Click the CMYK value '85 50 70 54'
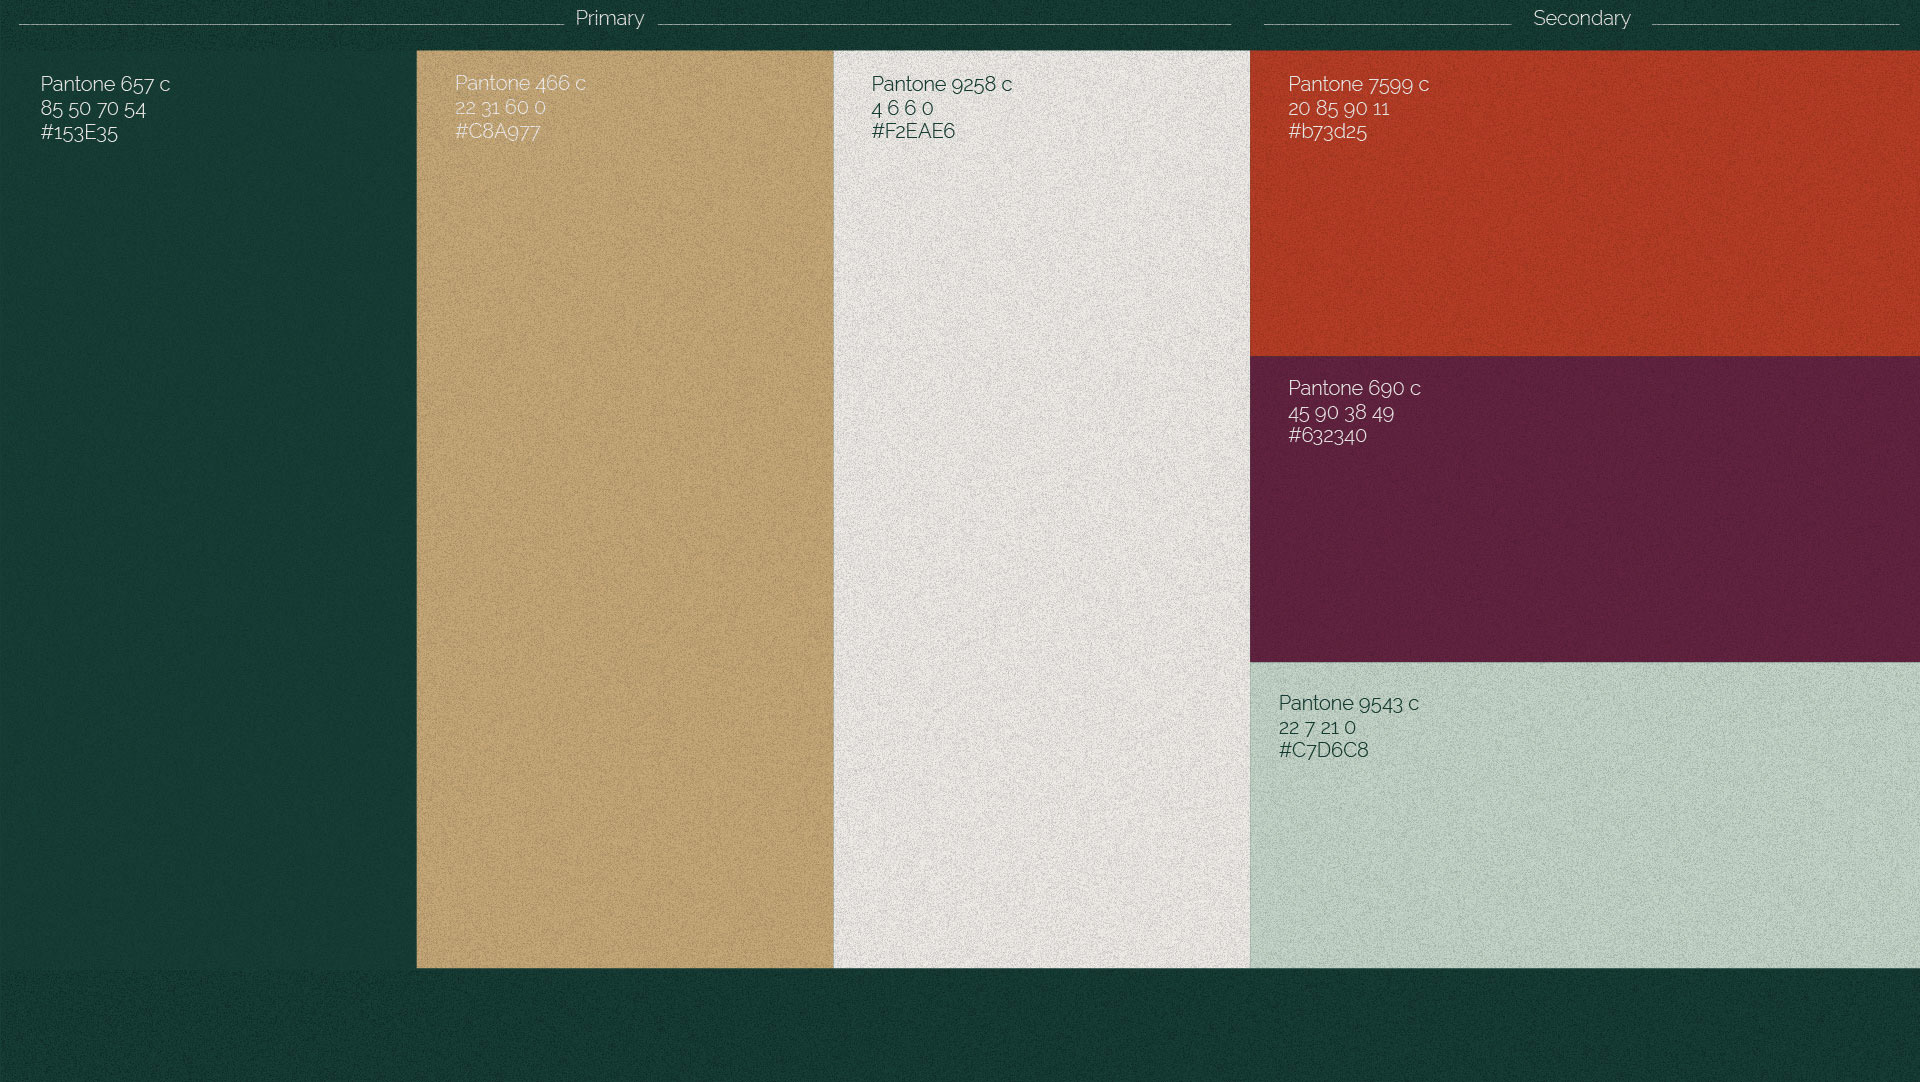 click(x=93, y=108)
